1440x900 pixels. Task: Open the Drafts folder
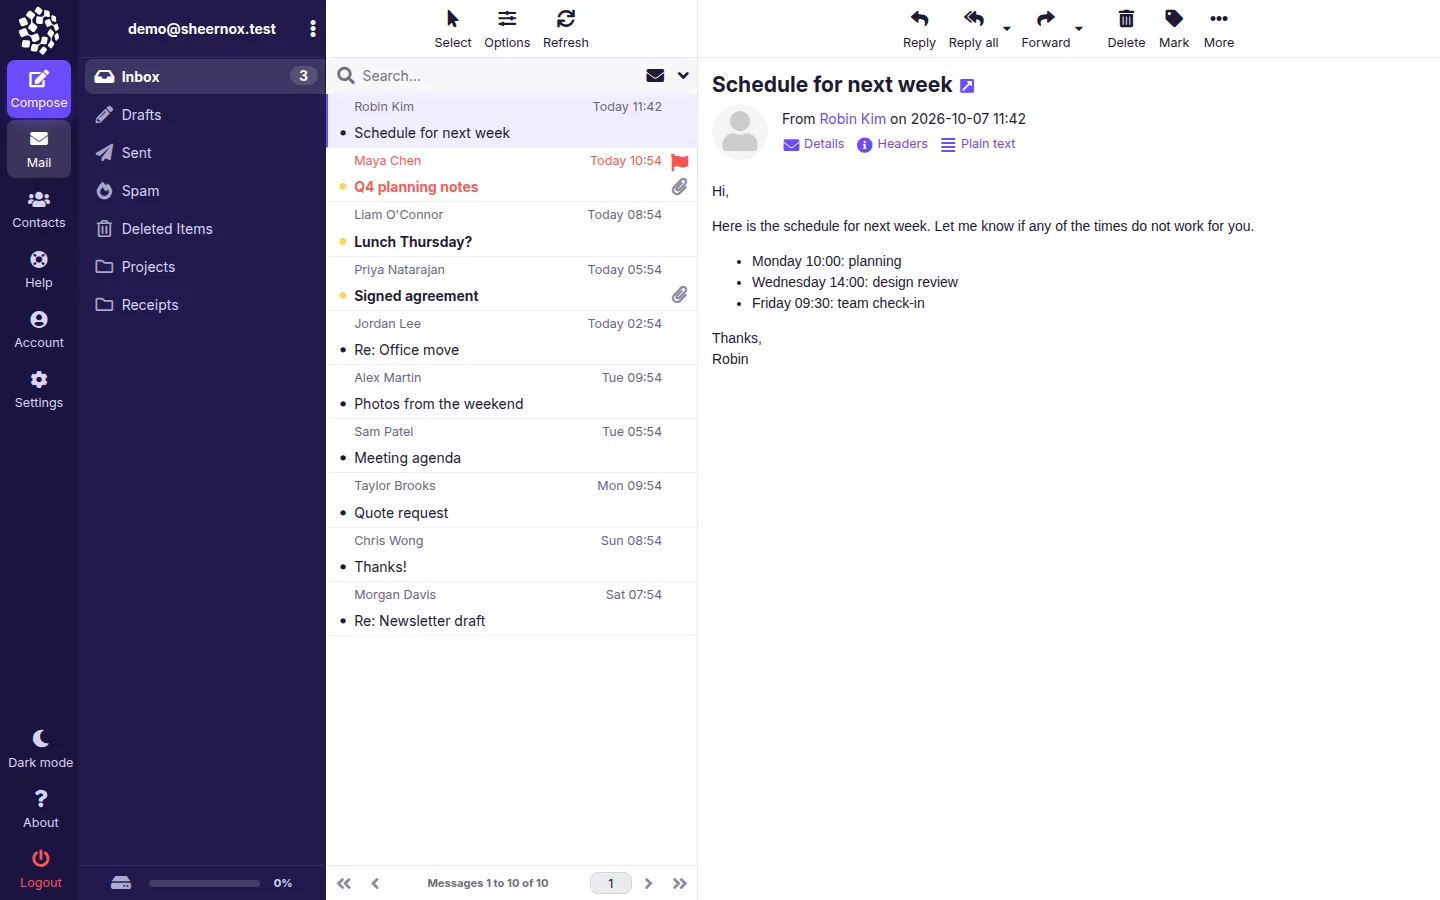pyautogui.click(x=204, y=114)
